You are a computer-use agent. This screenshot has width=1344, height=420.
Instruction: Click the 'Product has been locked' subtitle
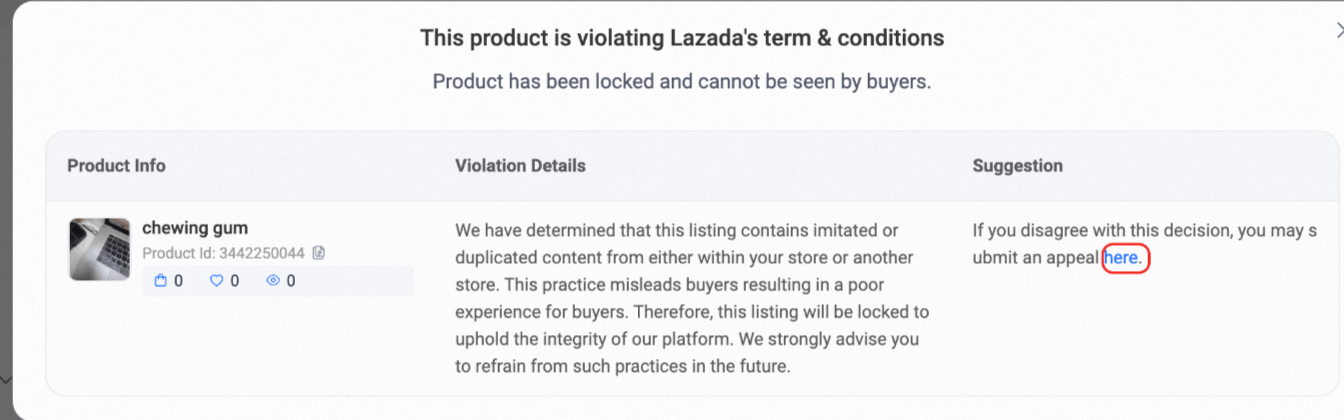point(682,81)
